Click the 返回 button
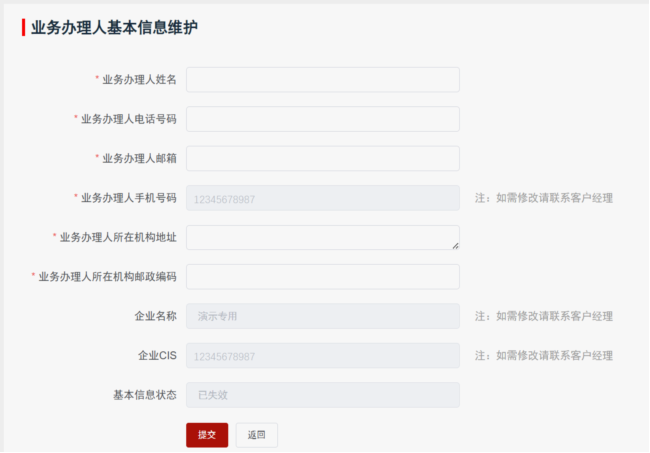 coord(257,435)
